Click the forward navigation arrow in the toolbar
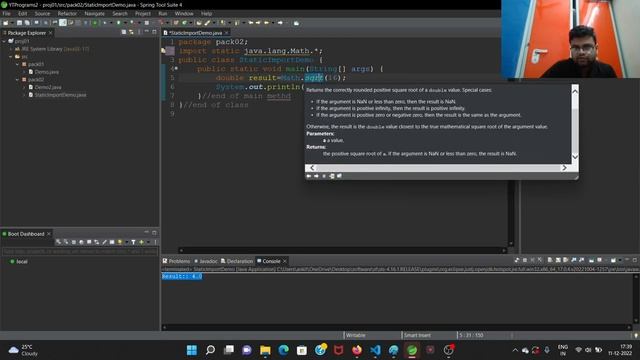The image size is (640, 360). tap(280, 23)
